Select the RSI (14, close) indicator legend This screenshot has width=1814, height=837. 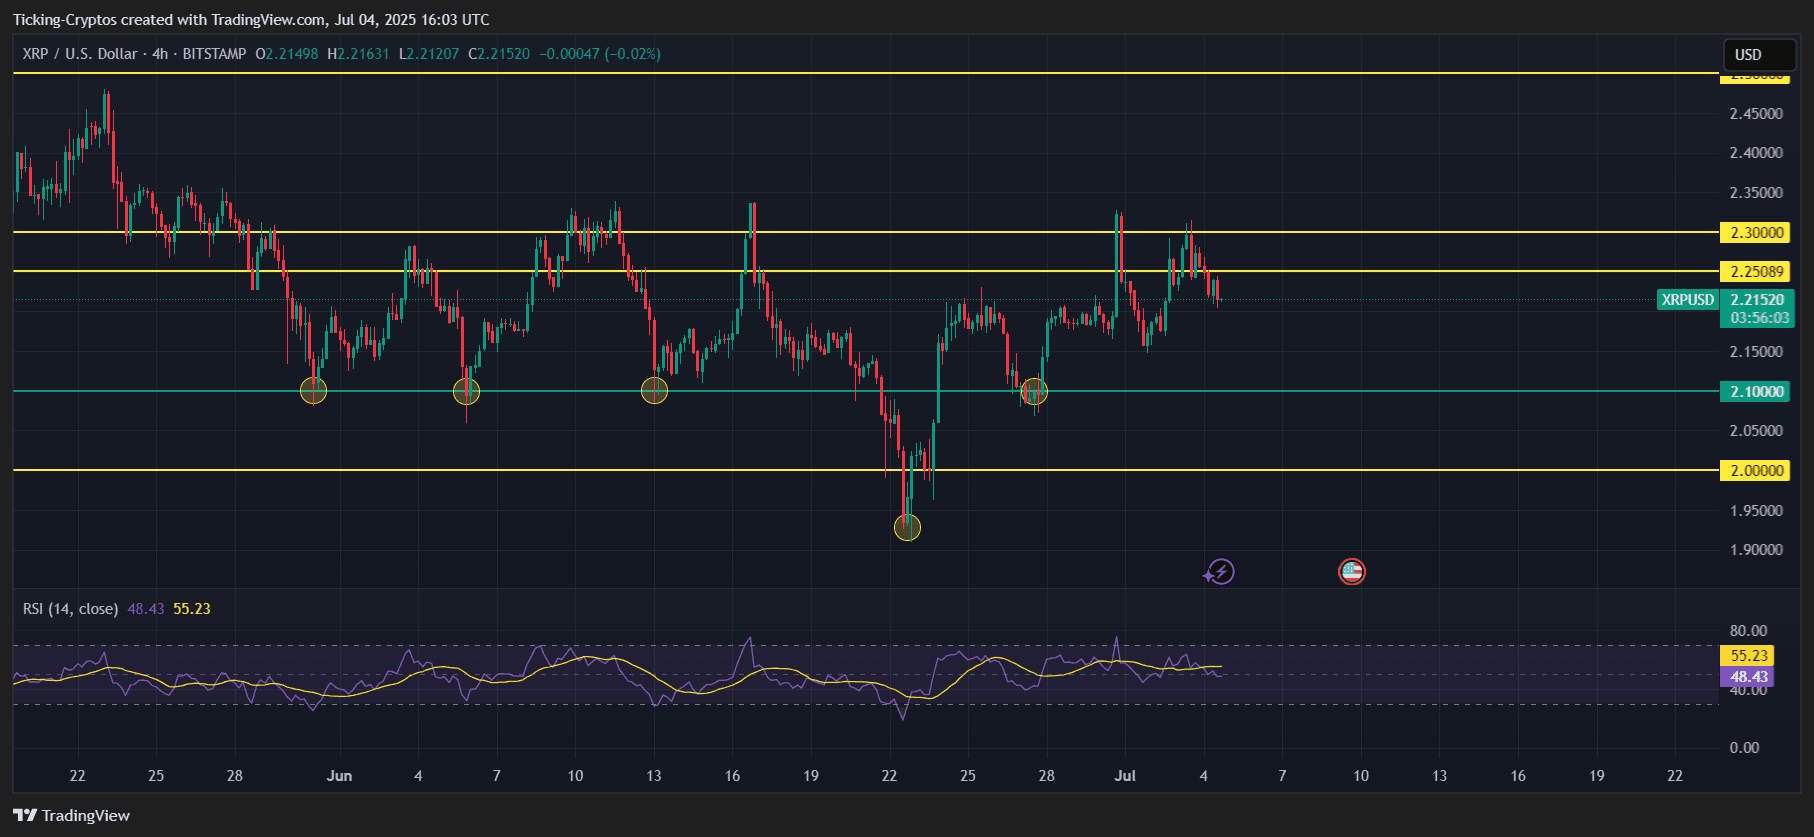point(71,609)
